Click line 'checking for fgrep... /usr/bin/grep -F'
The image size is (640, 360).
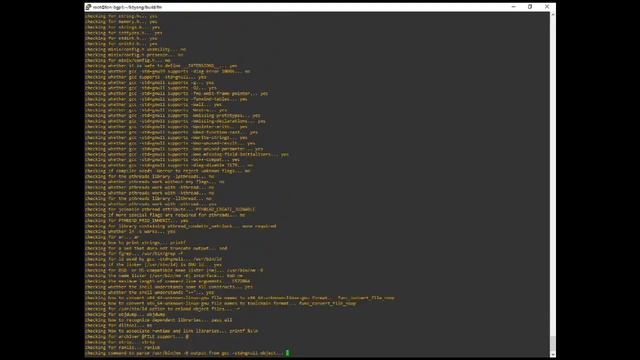coord(134,253)
